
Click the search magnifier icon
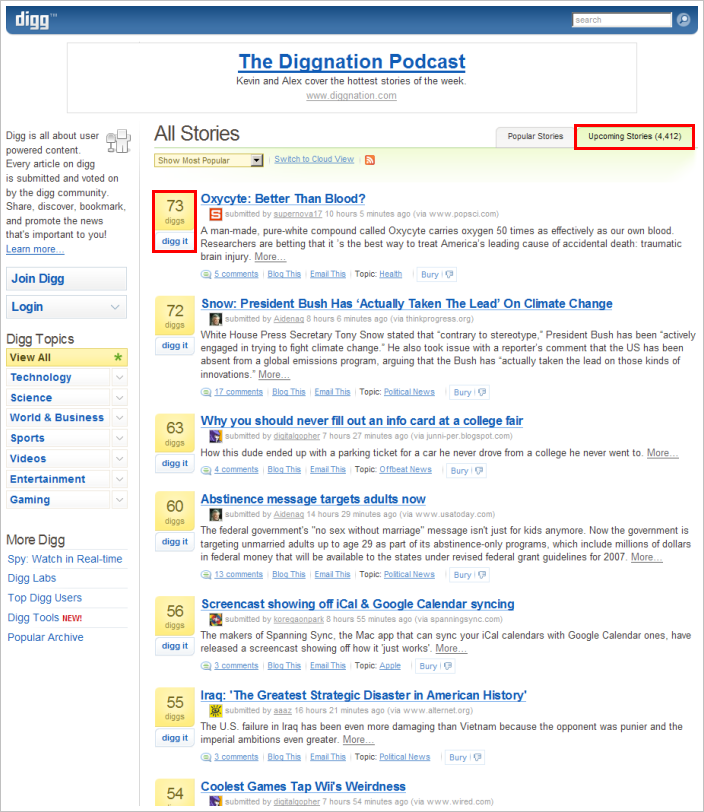684,20
